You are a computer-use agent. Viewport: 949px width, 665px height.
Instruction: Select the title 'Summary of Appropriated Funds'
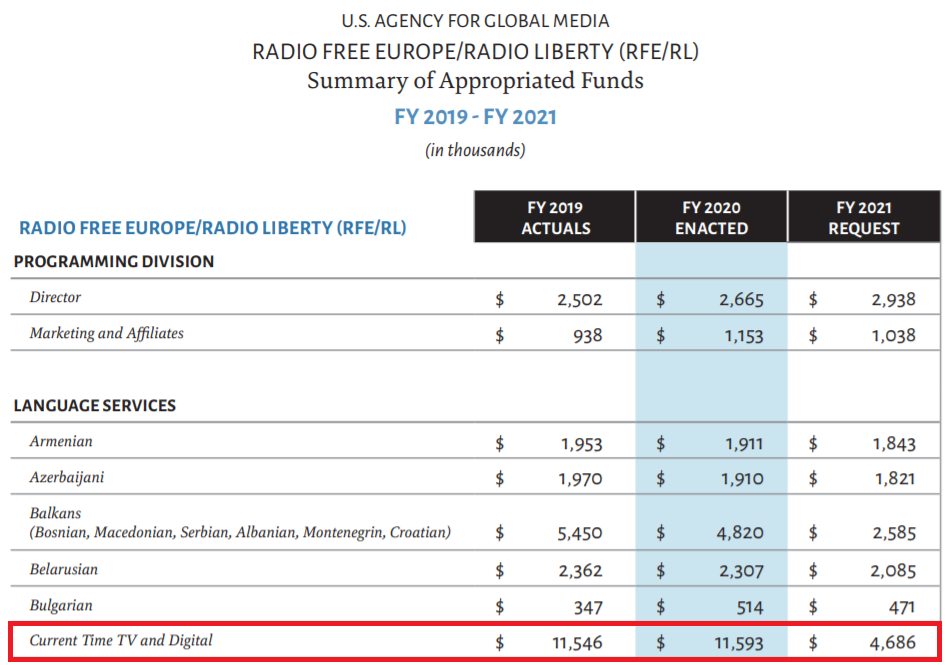pos(475,81)
